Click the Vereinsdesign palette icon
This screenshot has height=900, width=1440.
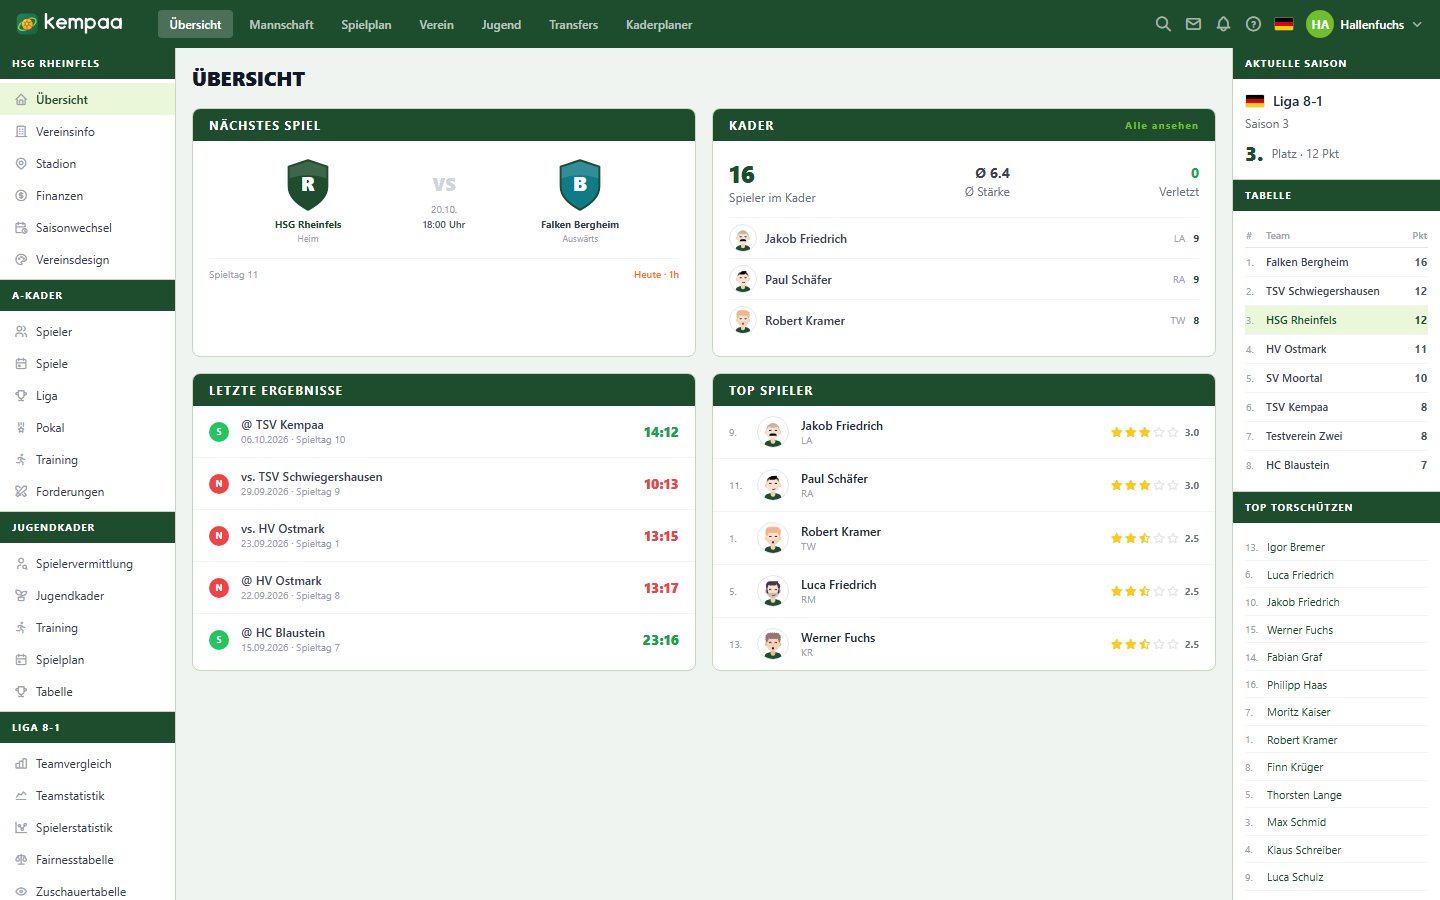[x=21, y=260]
